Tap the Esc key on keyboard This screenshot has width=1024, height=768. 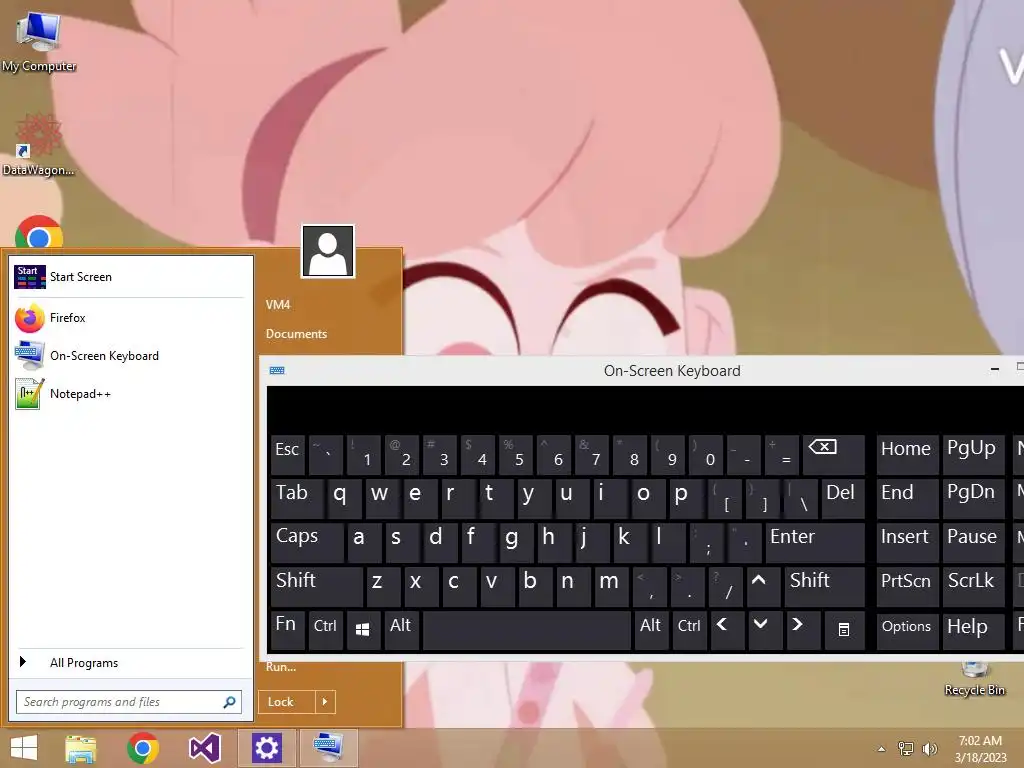click(287, 455)
